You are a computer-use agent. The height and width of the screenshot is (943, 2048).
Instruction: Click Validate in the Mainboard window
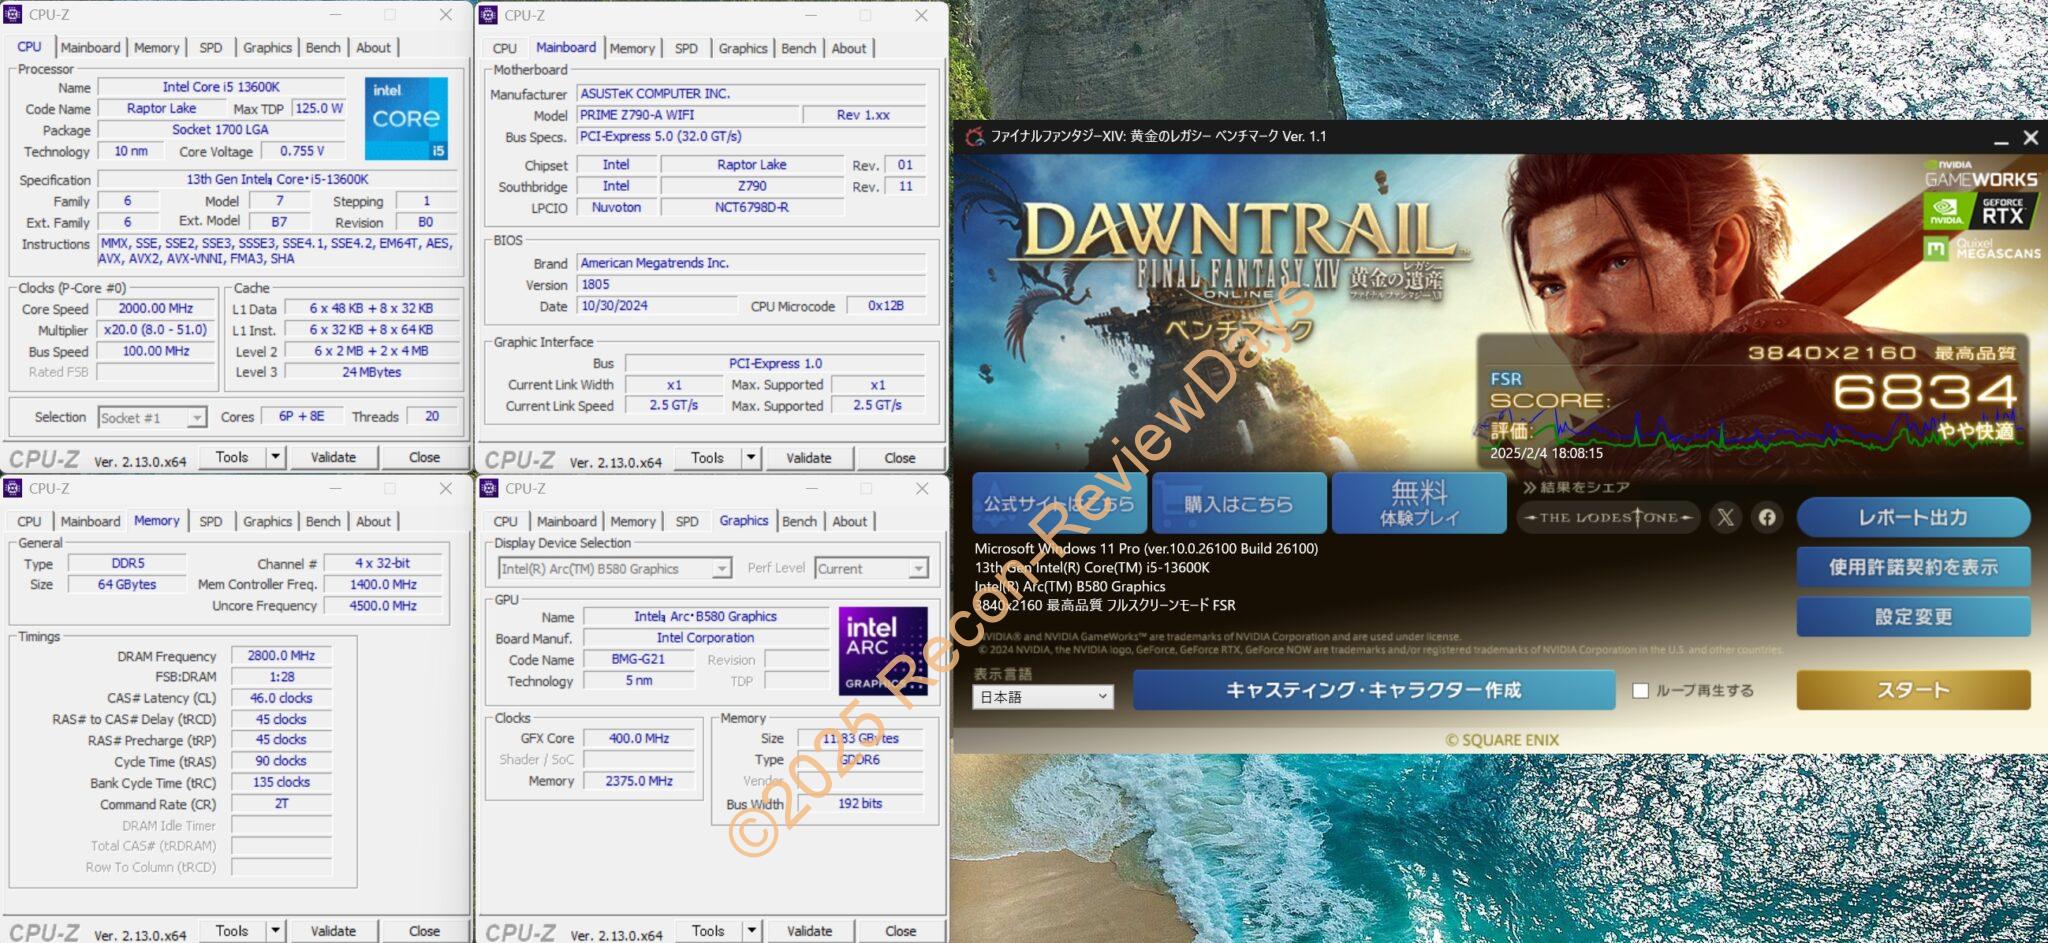pos(808,458)
